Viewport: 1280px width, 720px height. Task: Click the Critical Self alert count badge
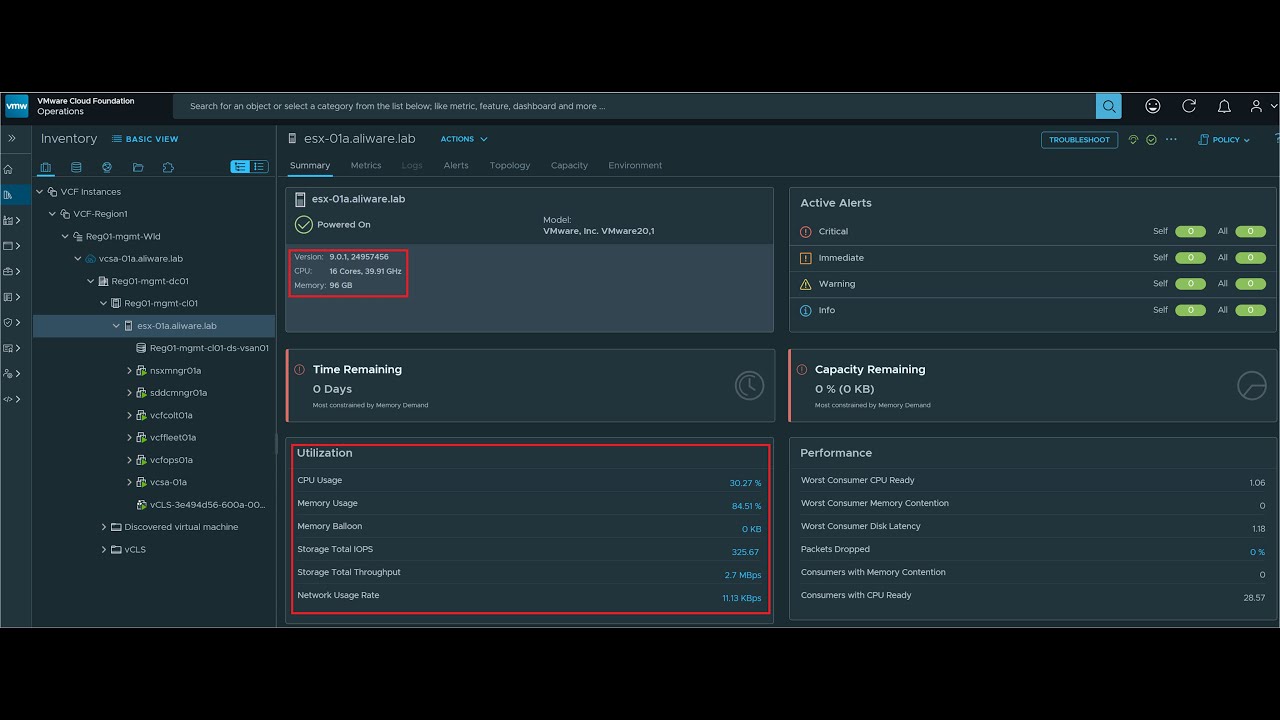[1191, 231]
